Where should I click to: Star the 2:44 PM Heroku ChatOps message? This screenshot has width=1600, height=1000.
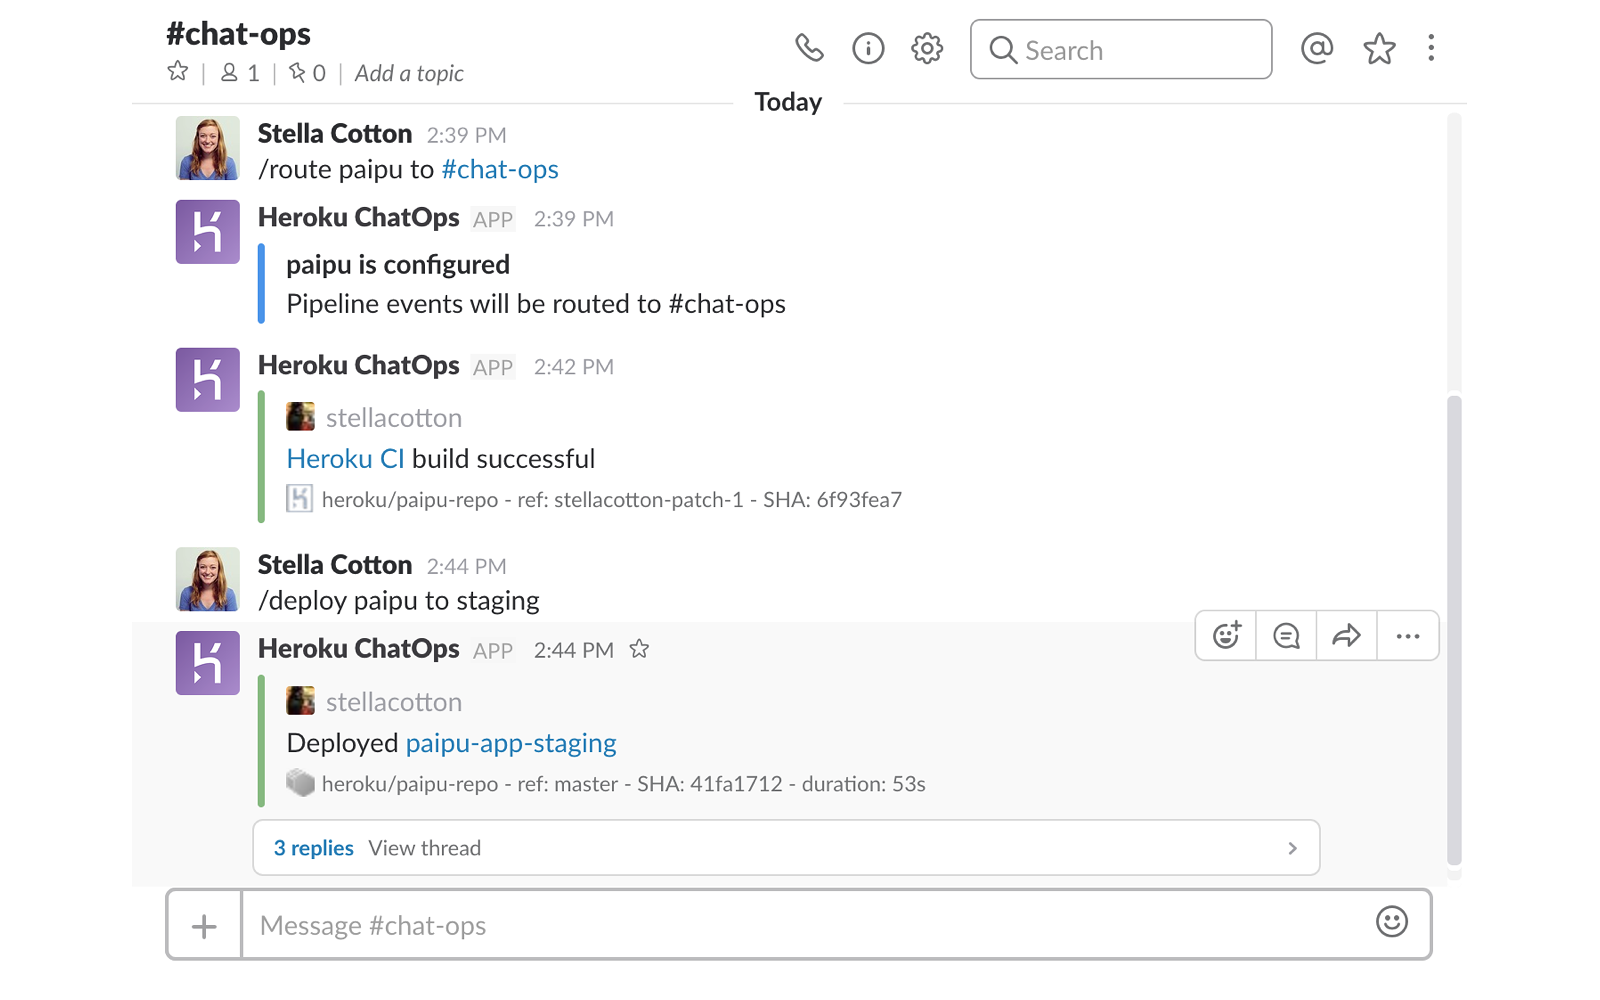tap(639, 649)
